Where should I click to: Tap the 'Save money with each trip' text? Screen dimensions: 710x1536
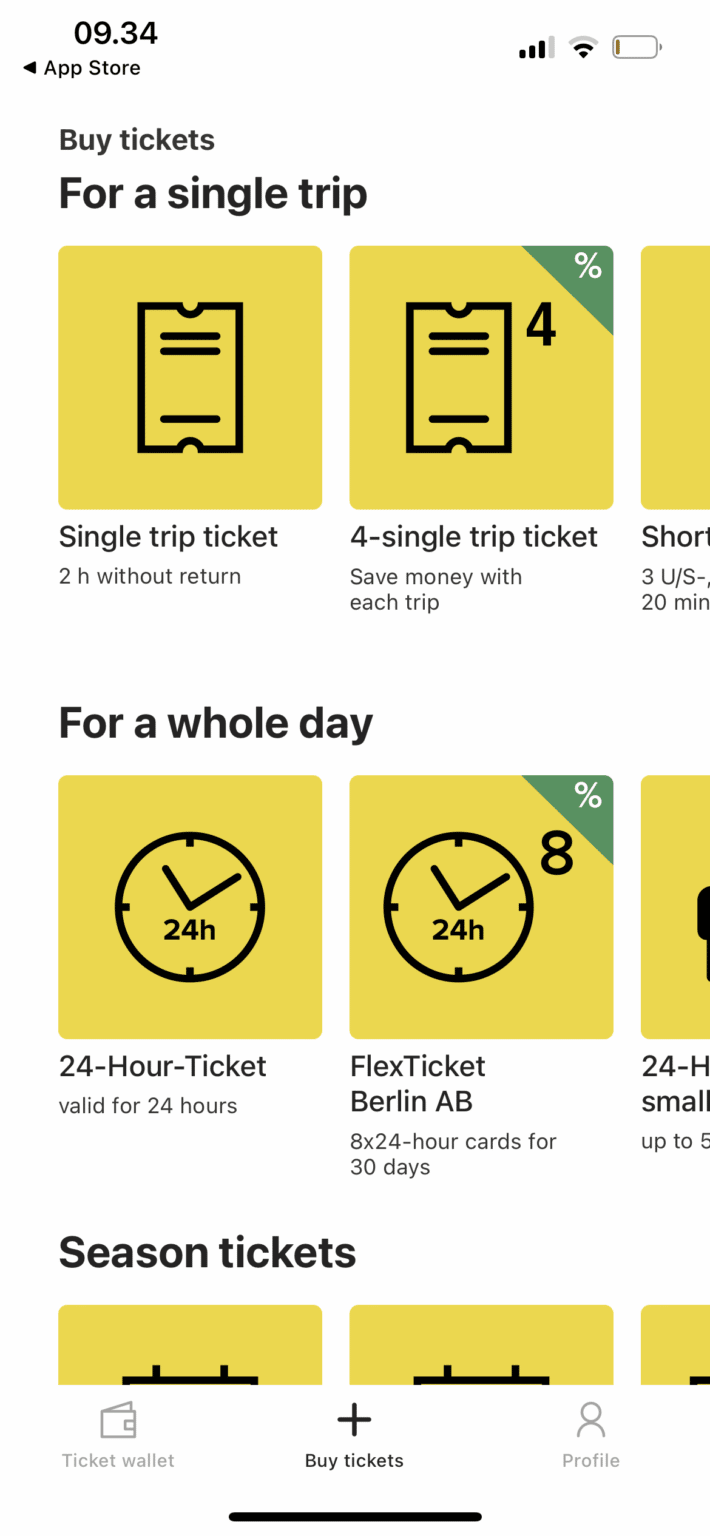pos(436,589)
